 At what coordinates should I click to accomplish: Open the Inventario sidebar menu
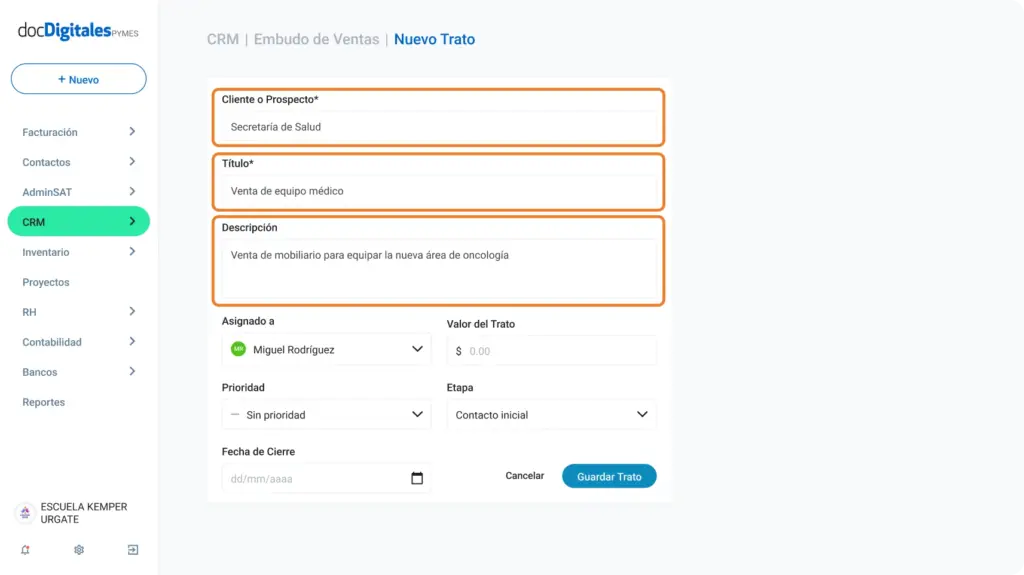point(78,252)
